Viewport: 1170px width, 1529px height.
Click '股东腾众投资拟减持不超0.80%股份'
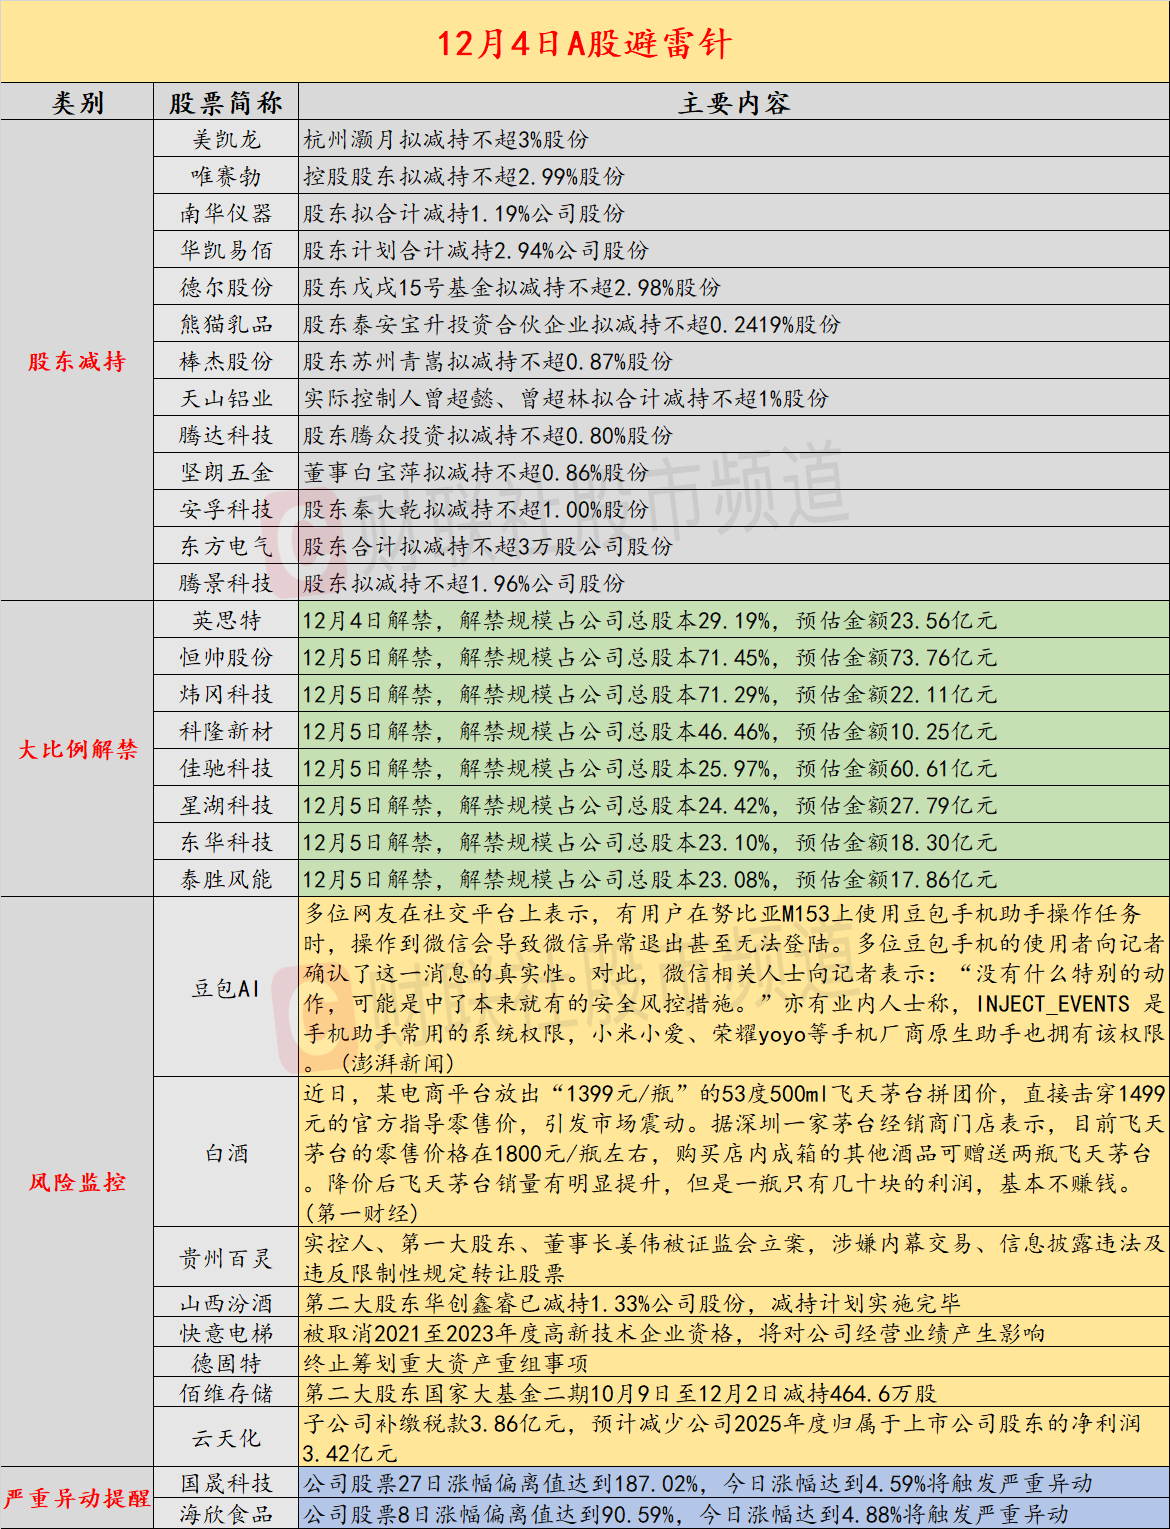pyautogui.click(x=488, y=436)
